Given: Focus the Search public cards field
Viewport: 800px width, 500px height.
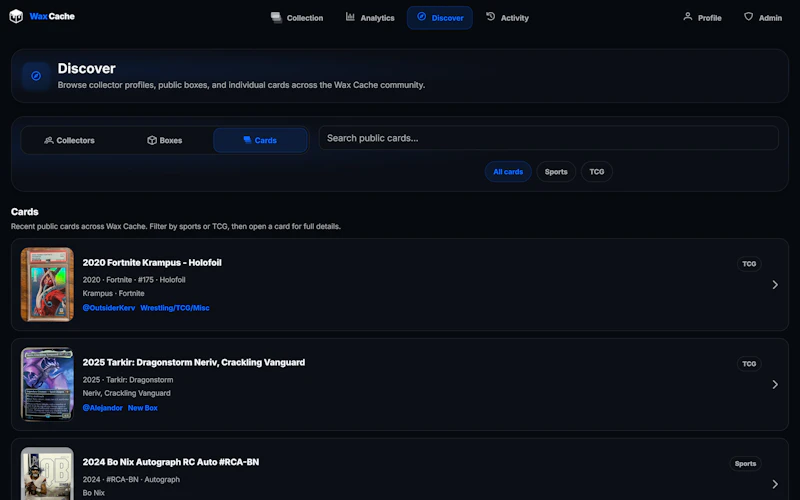Looking at the screenshot, I should tap(548, 138).
